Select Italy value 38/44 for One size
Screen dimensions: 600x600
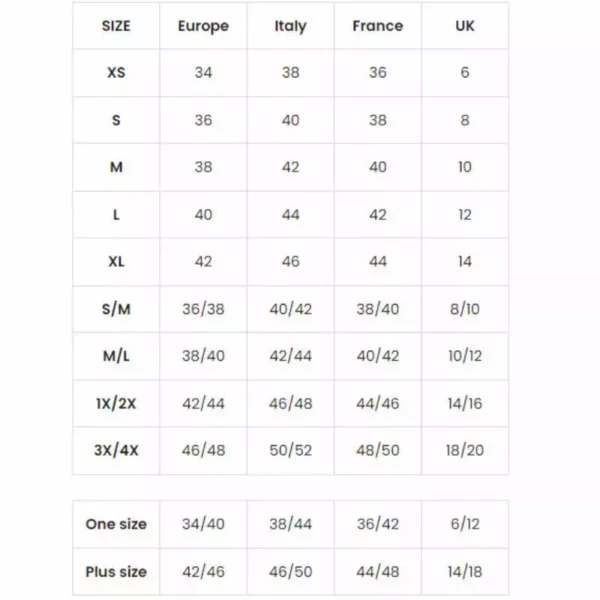290,524
